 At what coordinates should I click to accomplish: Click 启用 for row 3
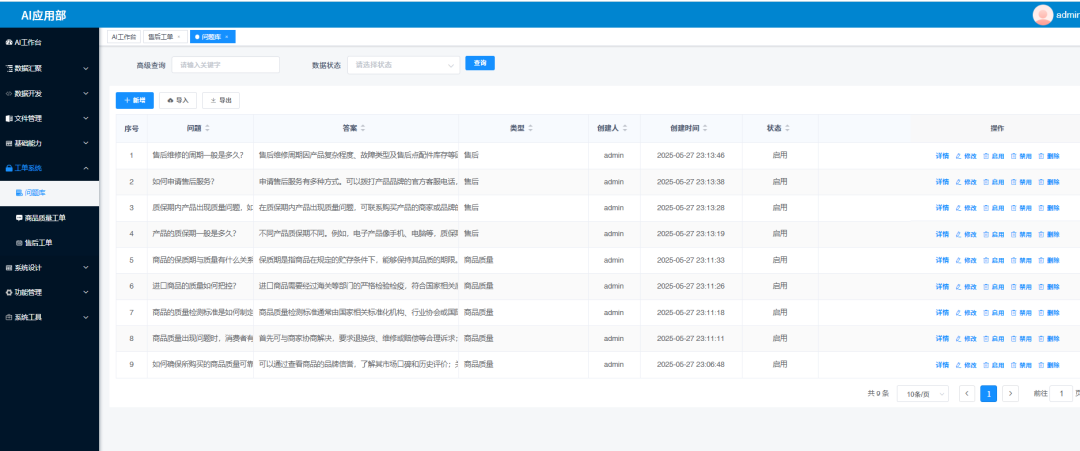point(994,208)
